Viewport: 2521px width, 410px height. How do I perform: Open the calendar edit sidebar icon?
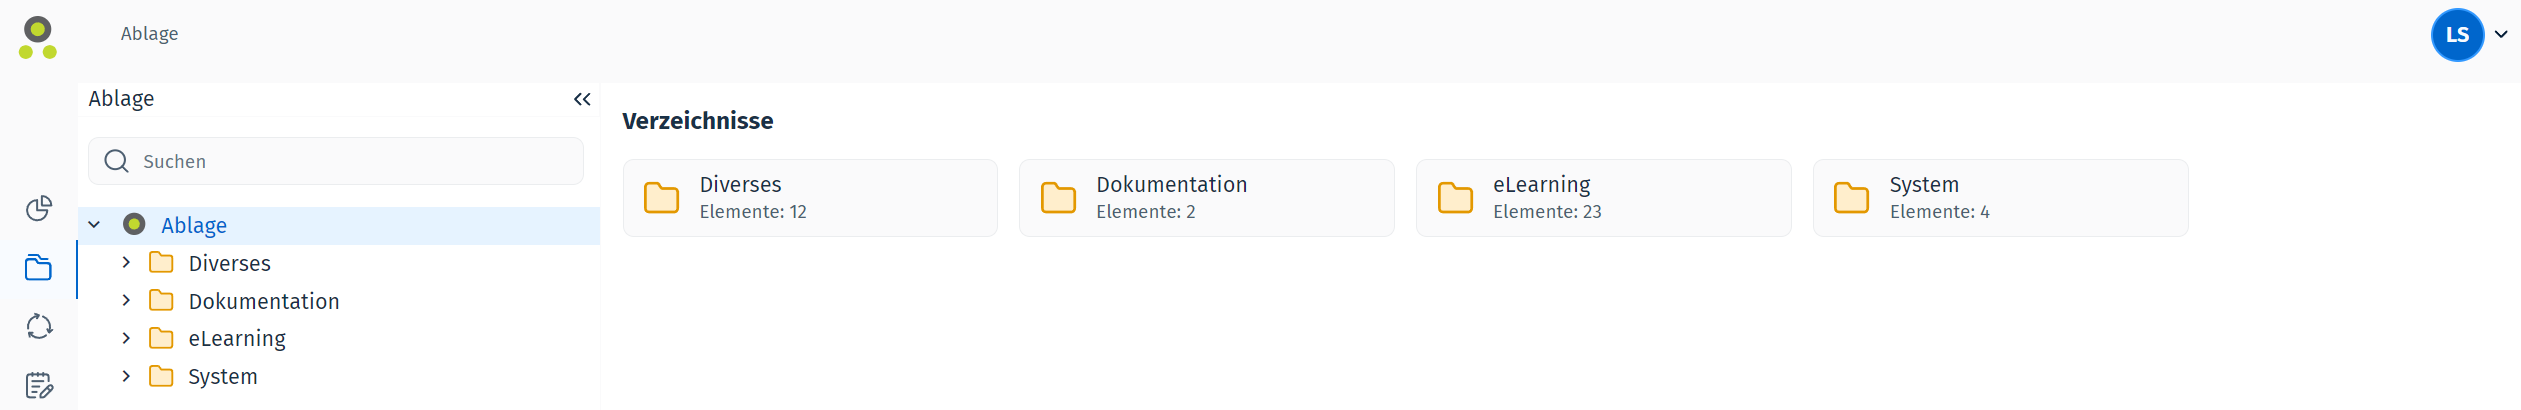(x=38, y=386)
